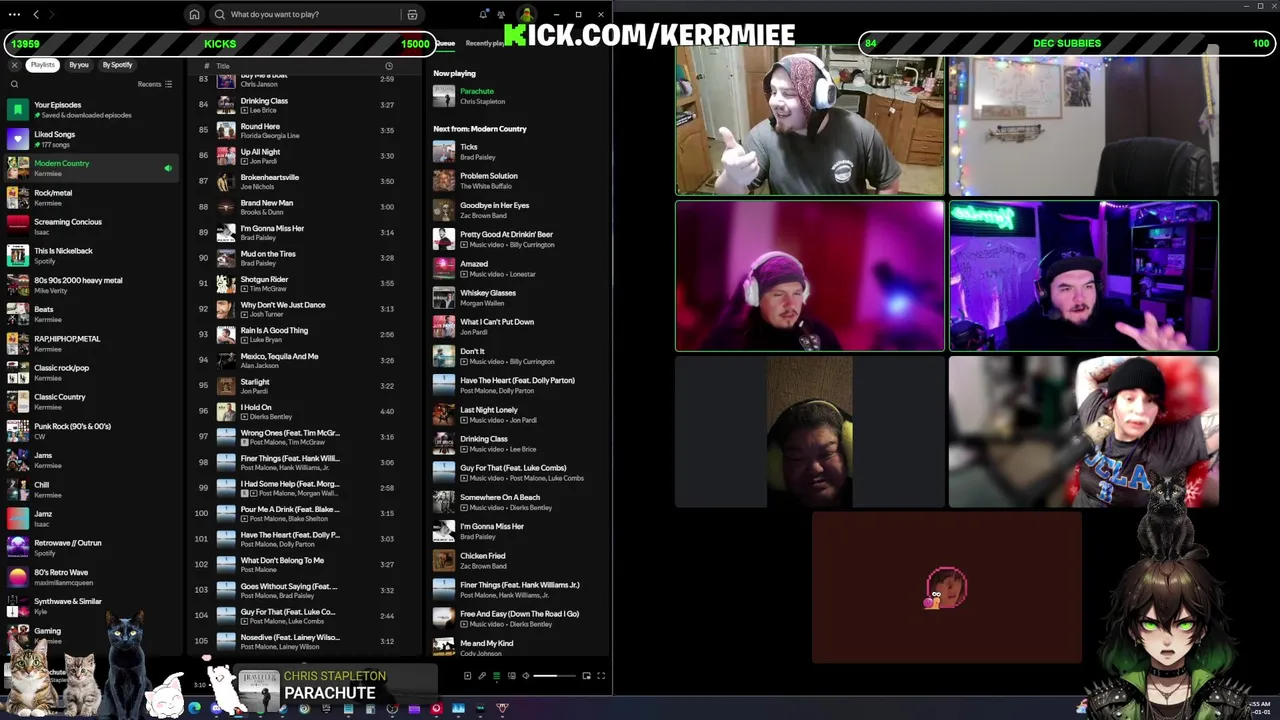Image resolution: width=1280 pixels, height=720 pixels.
Task: Adjust the Spotify volume slider
Action: point(555,676)
